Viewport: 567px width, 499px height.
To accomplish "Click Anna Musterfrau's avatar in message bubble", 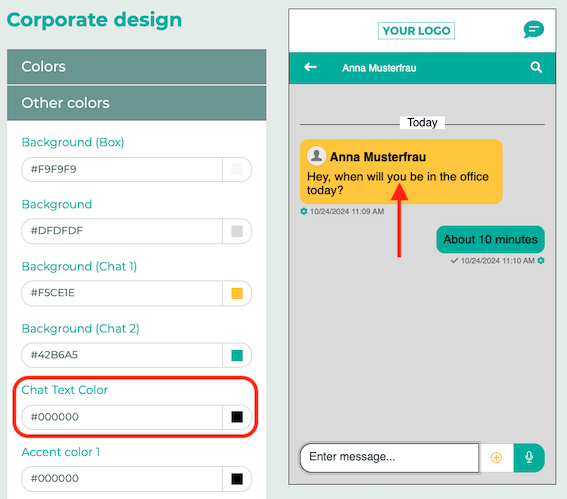I will (x=317, y=156).
